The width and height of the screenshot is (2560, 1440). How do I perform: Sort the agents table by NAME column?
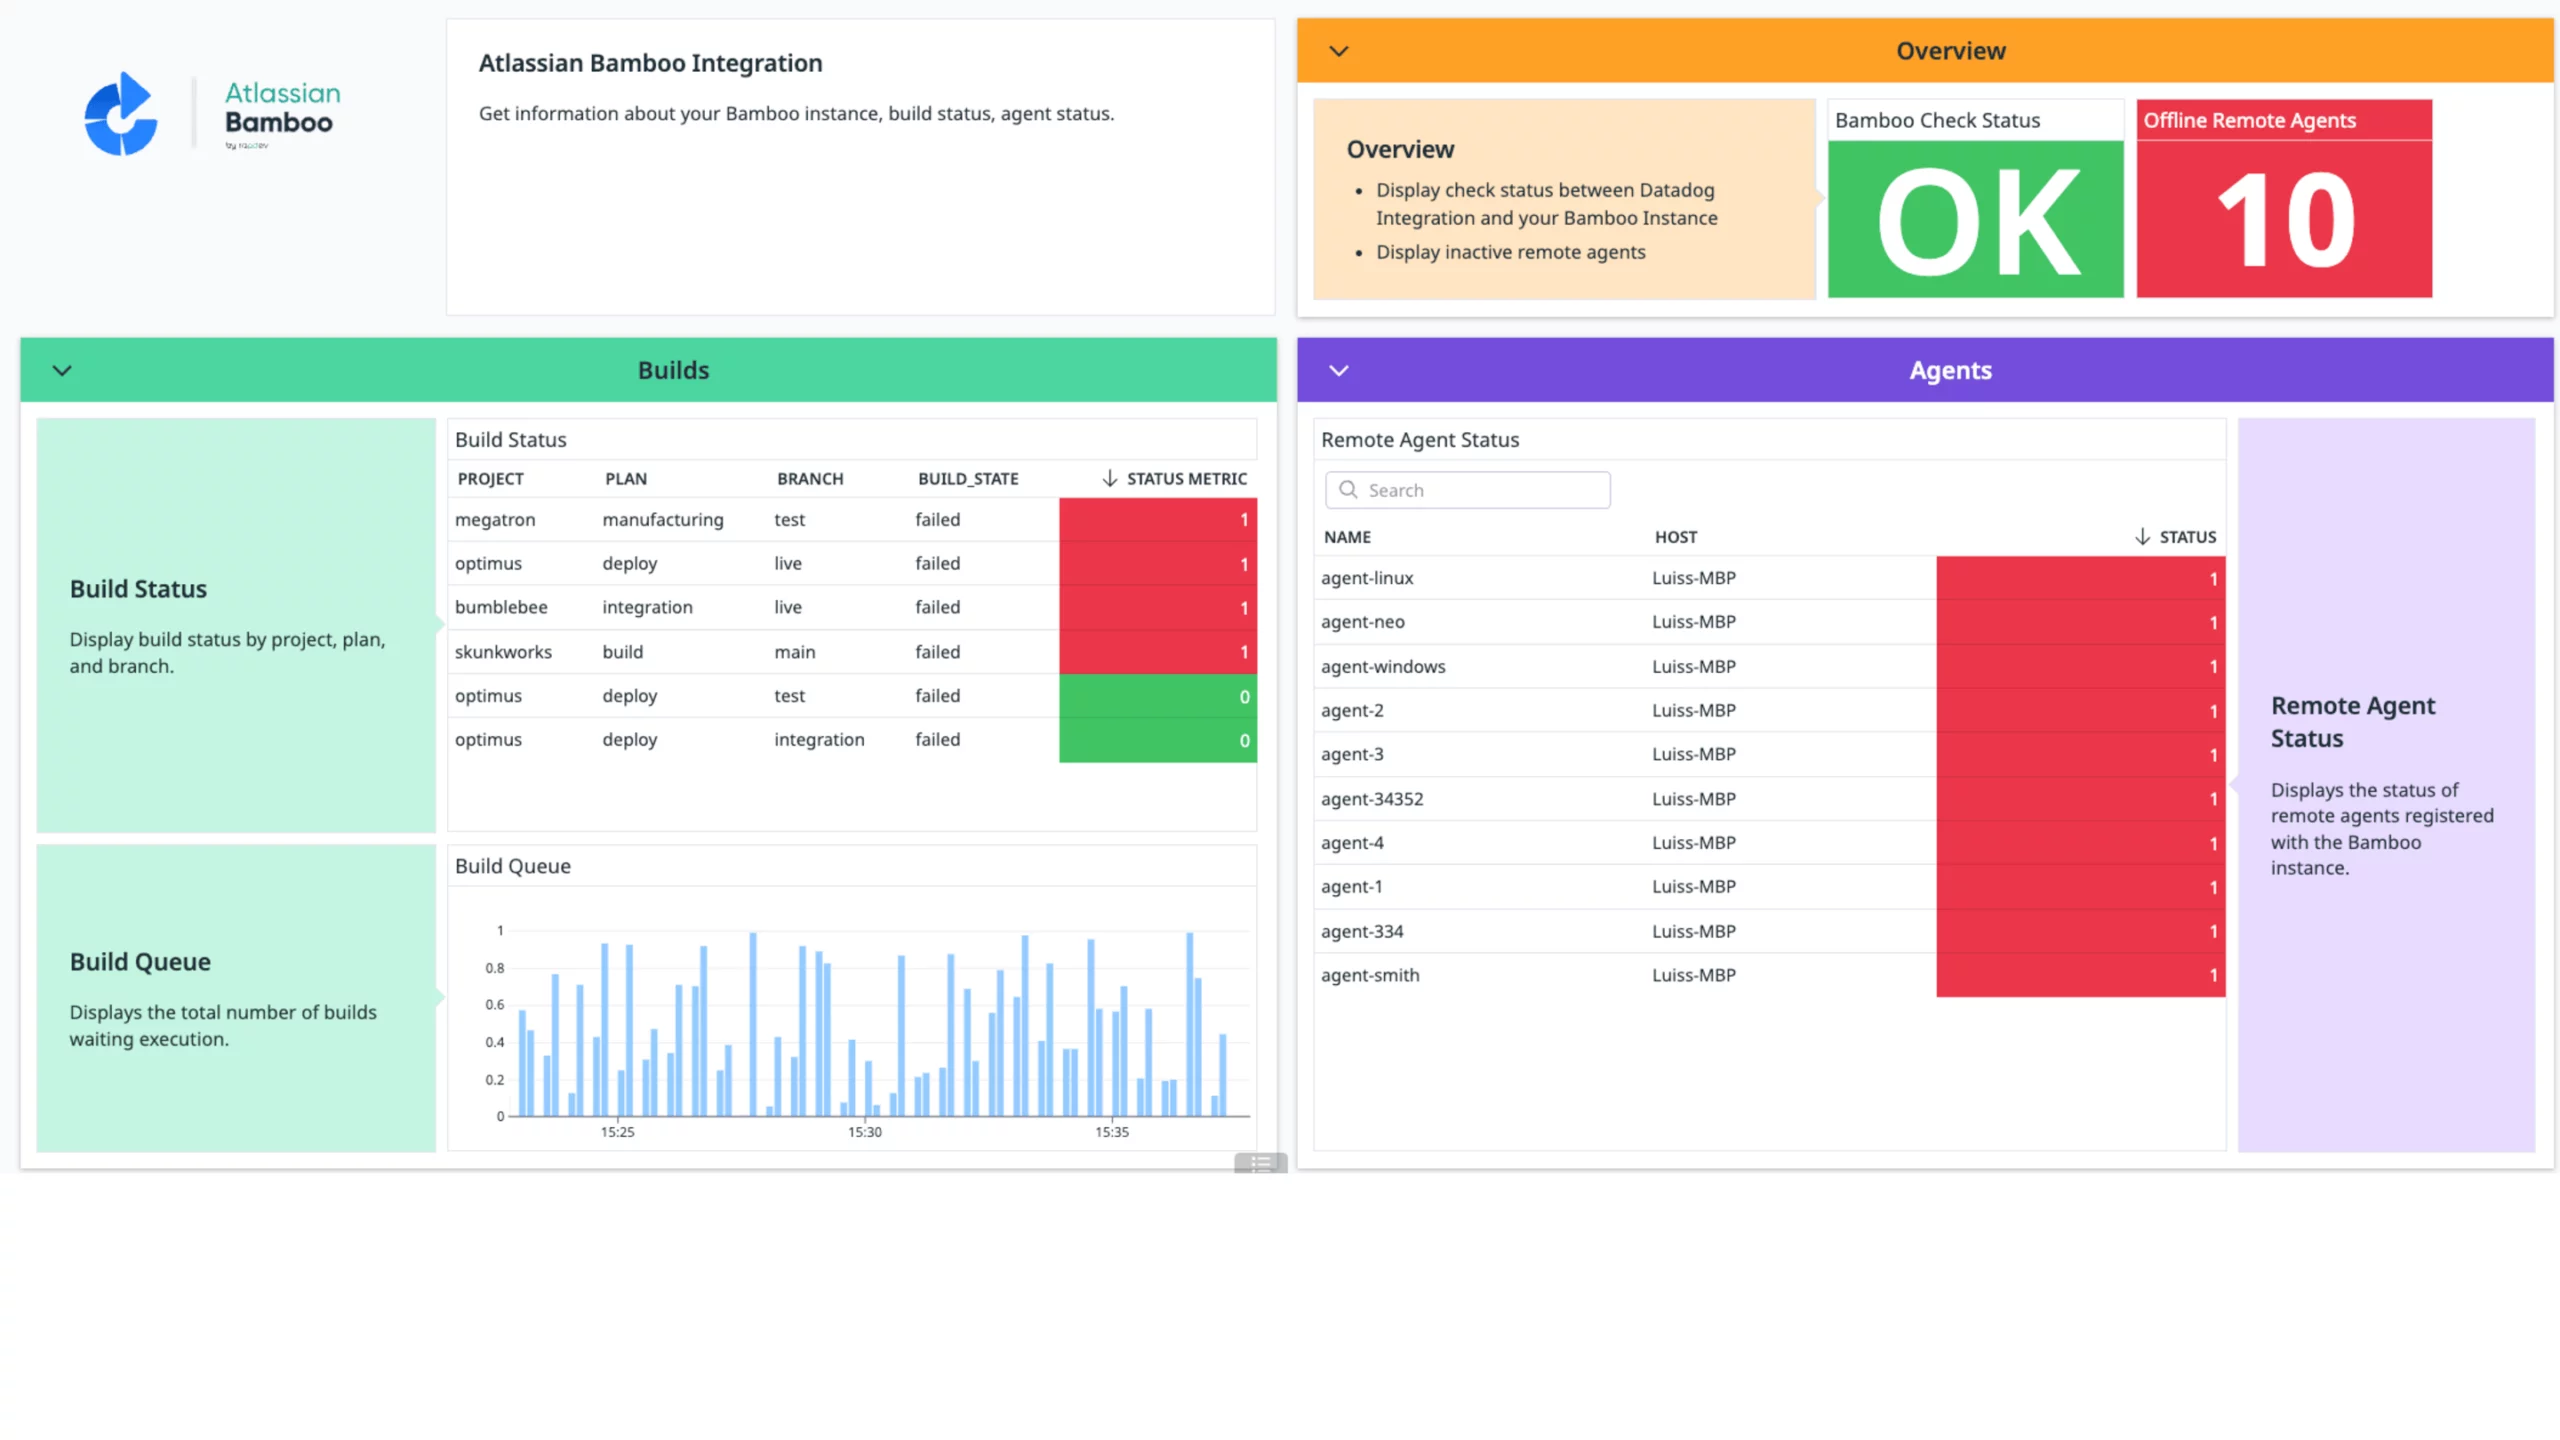(x=1347, y=537)
